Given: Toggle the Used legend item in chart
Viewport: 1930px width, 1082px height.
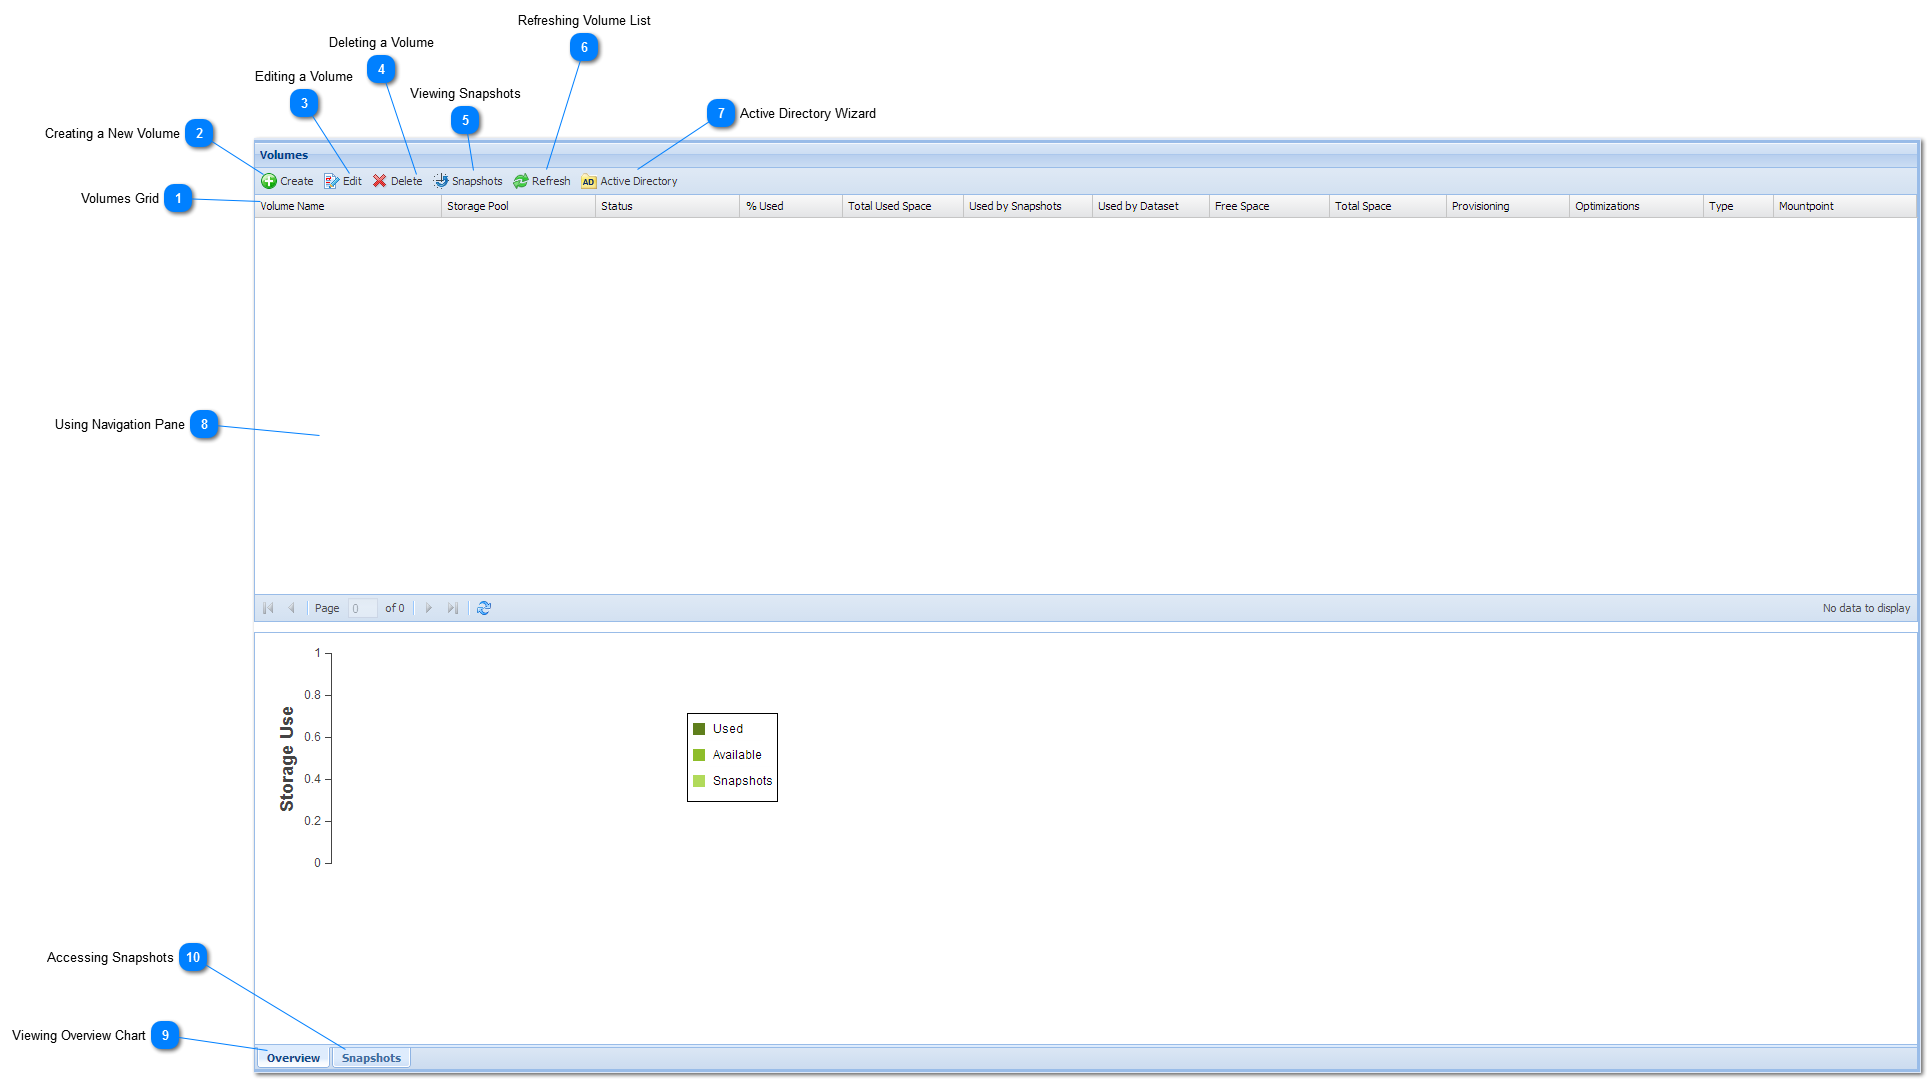Looking at the screenshot, I should pos(728,728).
